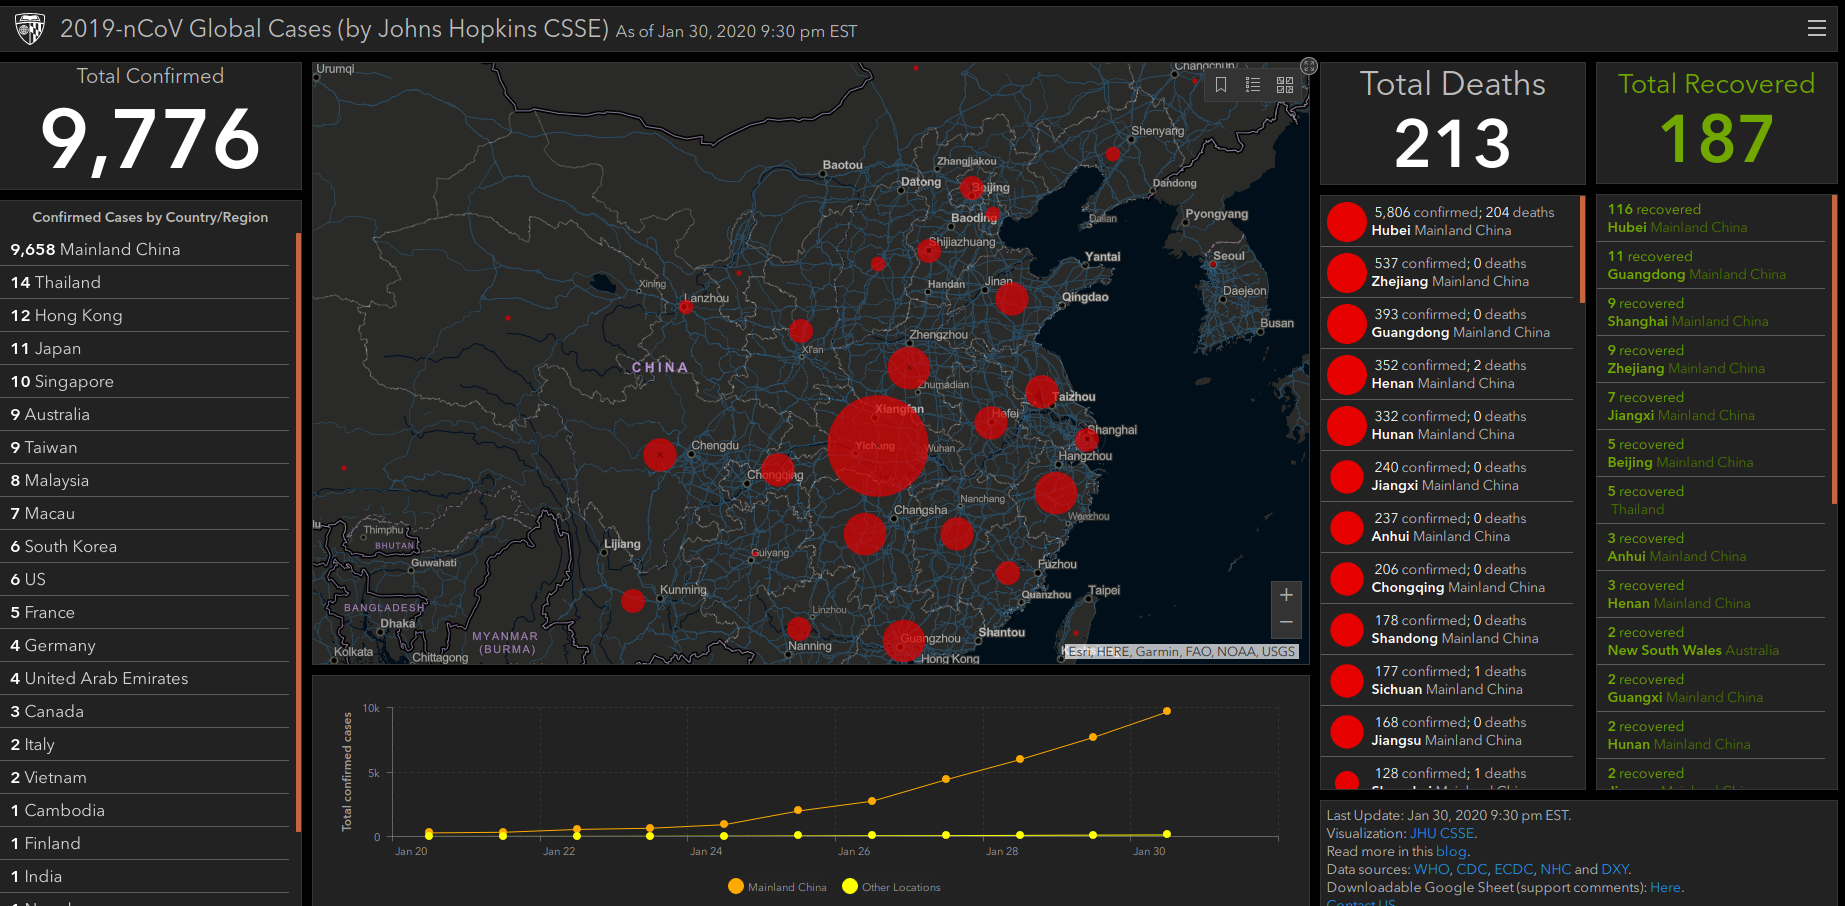Click the large Hubei circle on the map
This screenshot has height=906, width=1845.
(878, 447)
